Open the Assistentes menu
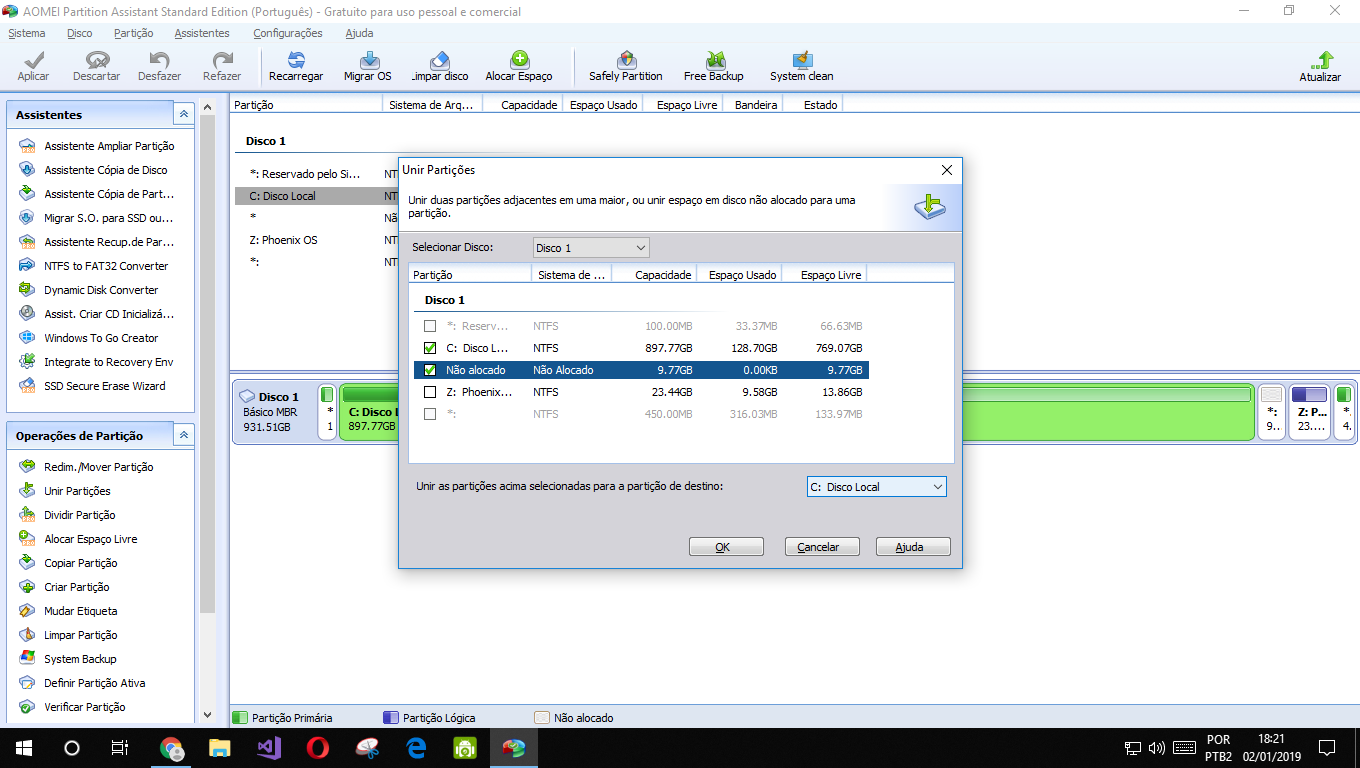 click(x=202, y=33)
